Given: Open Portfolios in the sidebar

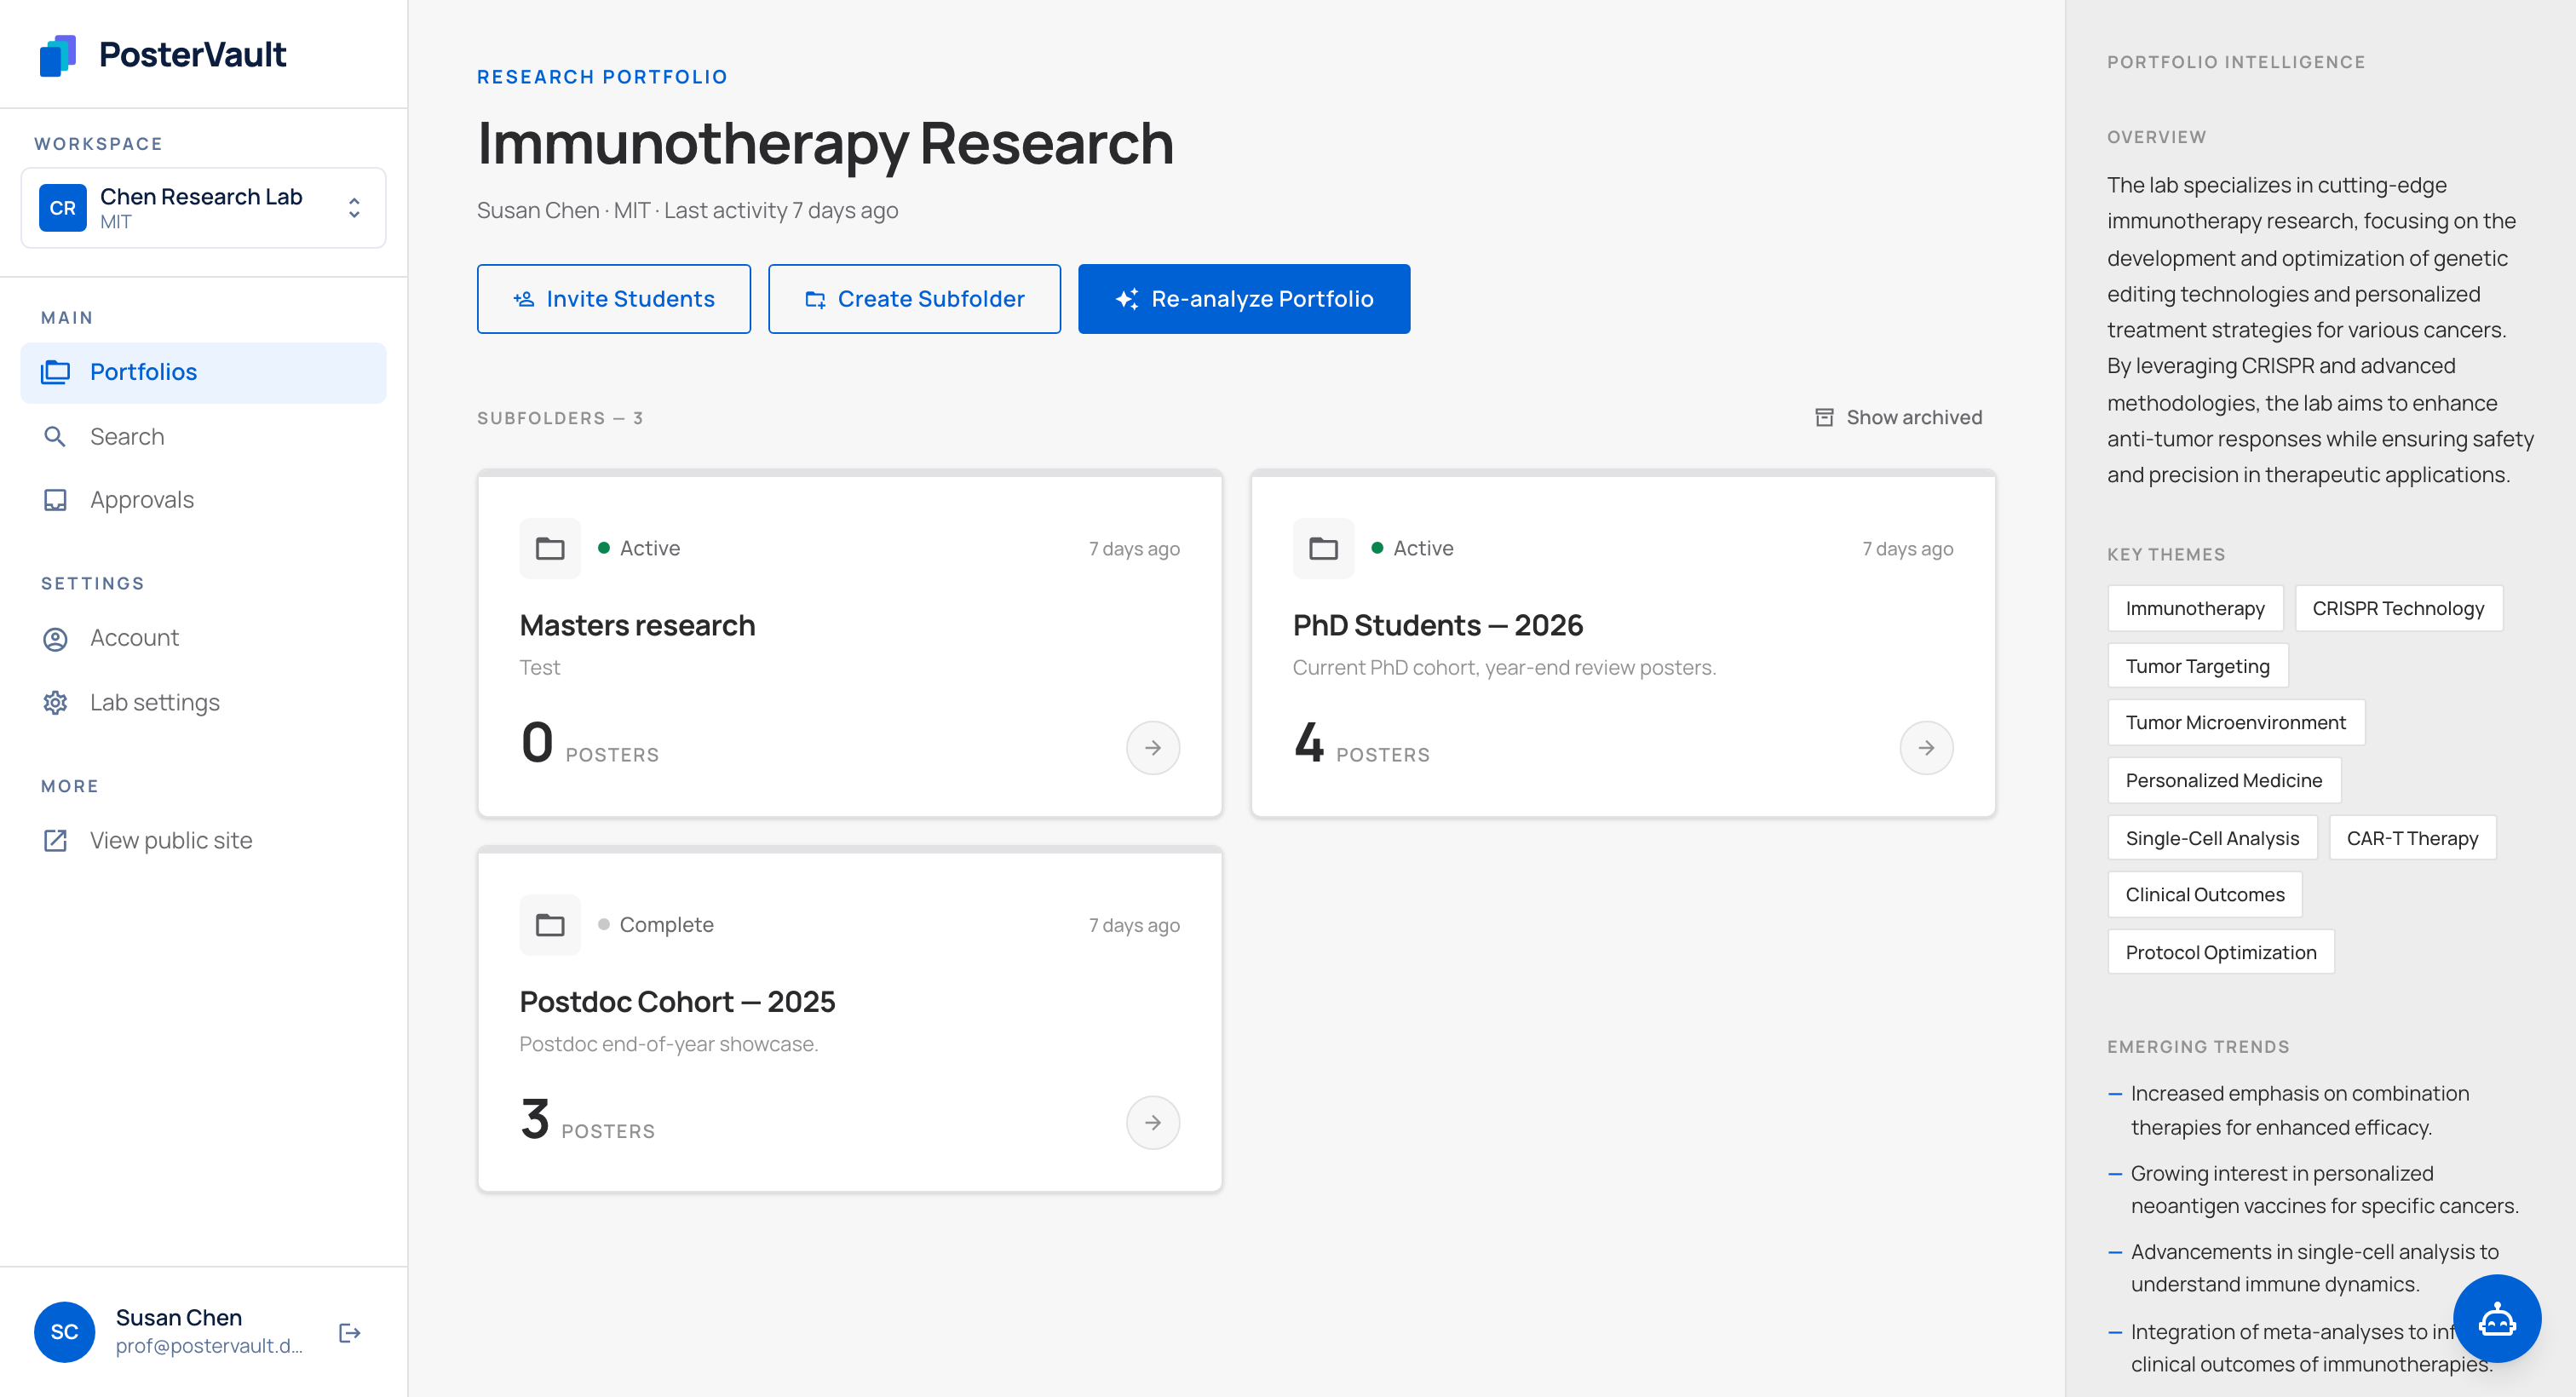Looking at the screenshot, I should point(203,372).
